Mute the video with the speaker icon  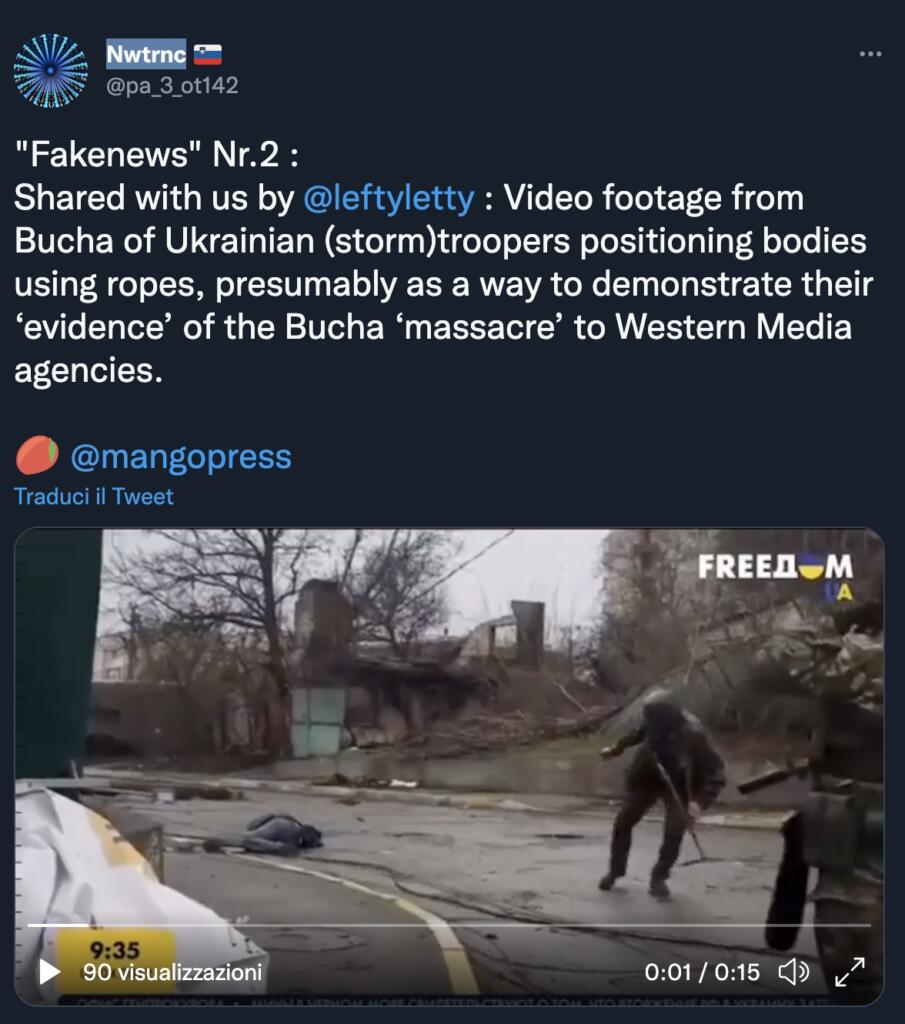[x=793, y=972]
